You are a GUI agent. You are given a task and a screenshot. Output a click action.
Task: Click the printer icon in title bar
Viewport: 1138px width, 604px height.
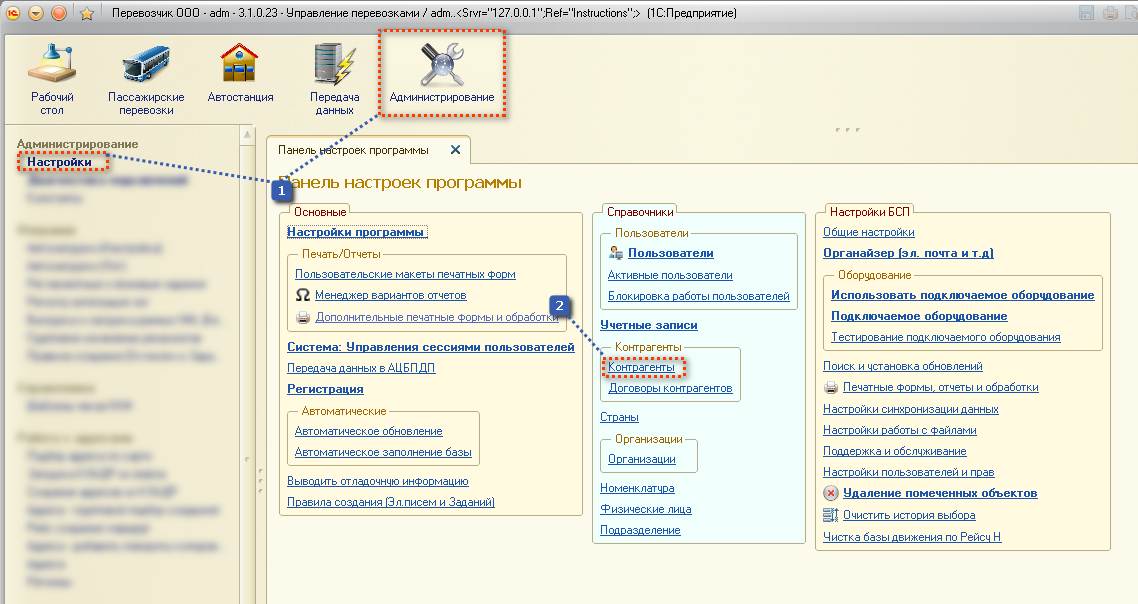1110,14
